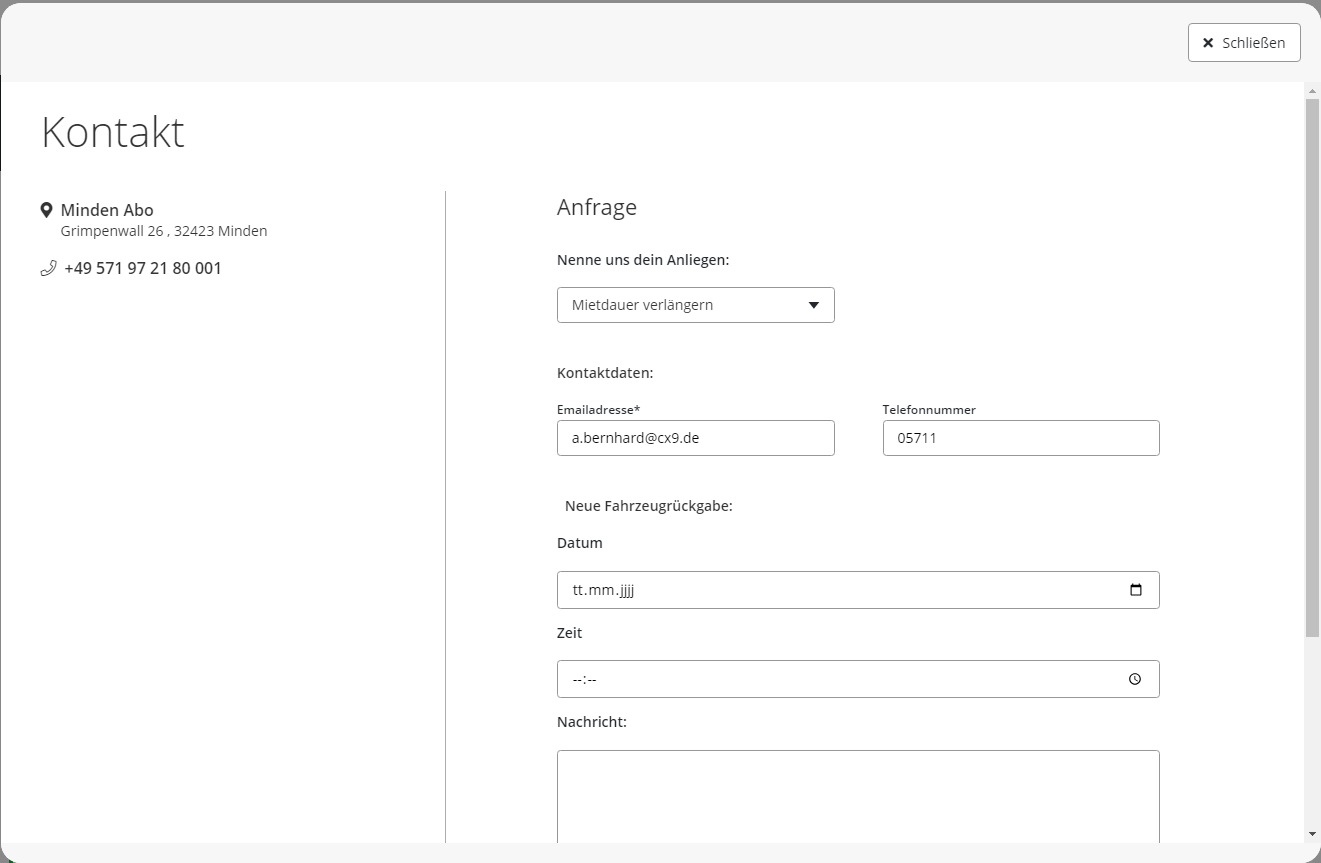Click the address Grimpenwall 26, 32423 Minden

pyautogui.click(x=164, y=231)
